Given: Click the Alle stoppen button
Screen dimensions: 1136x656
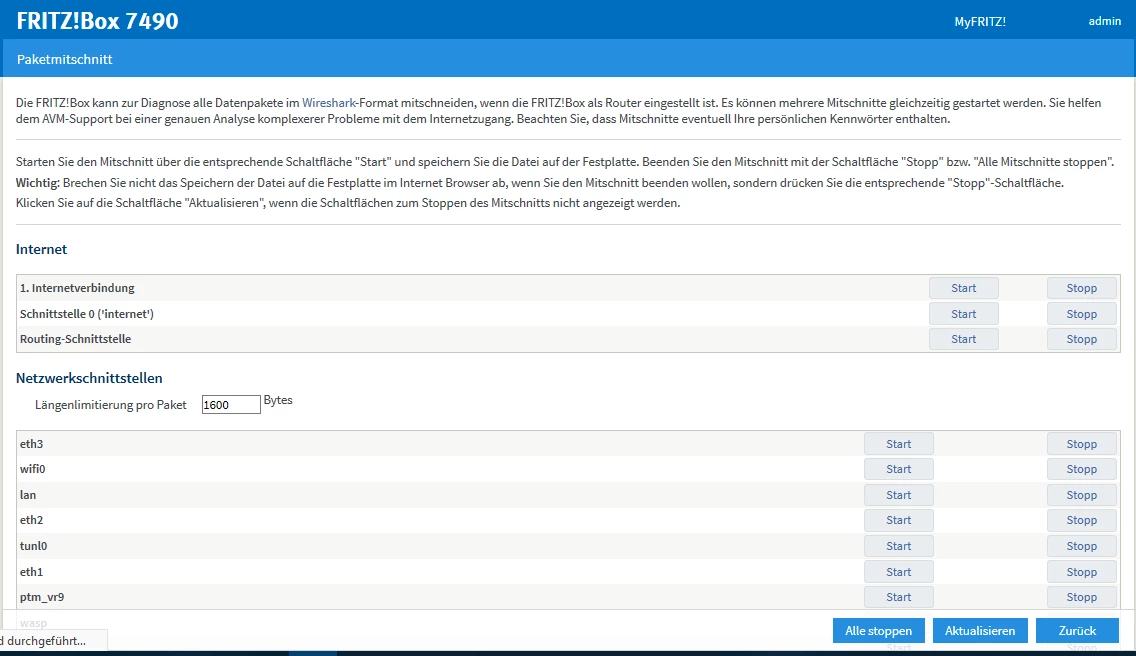Looking at the screenshot, I should (878, 631).
